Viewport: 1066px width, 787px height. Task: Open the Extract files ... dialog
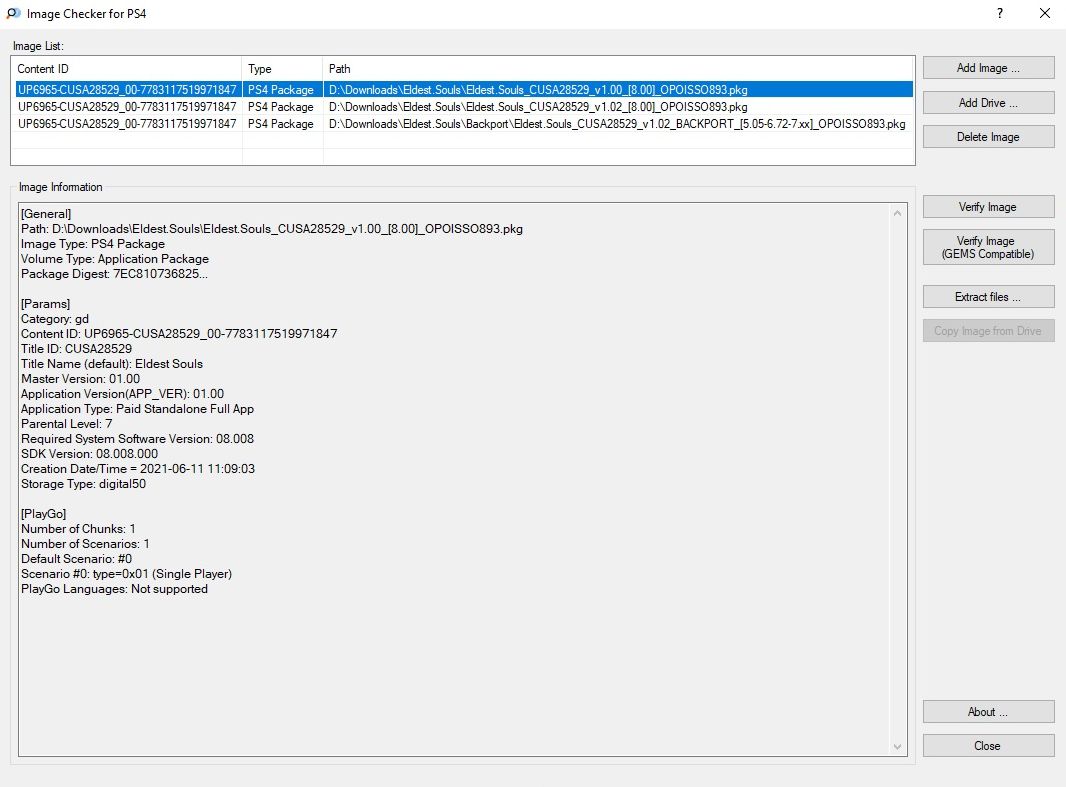[x=988, y=297]
